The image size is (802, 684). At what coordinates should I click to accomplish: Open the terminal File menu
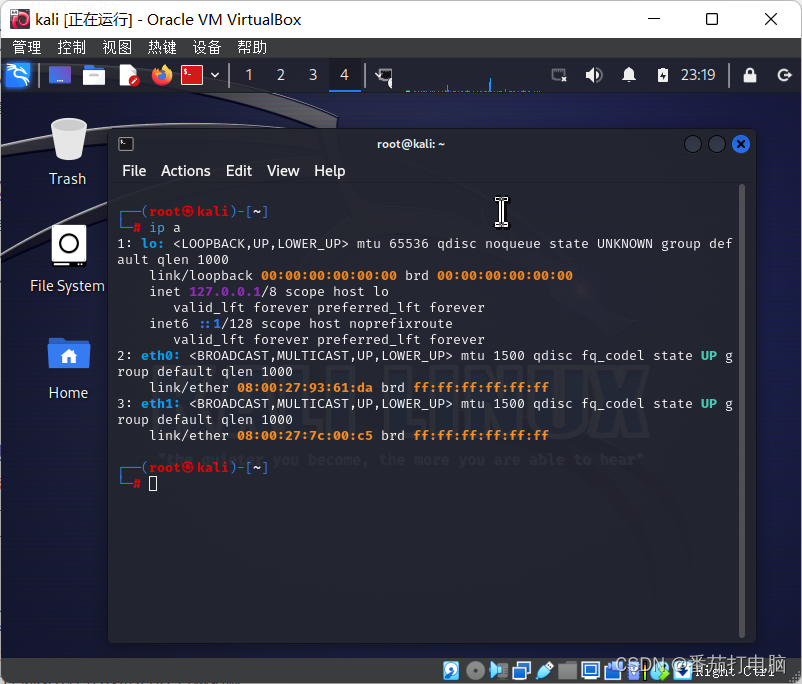134,171
